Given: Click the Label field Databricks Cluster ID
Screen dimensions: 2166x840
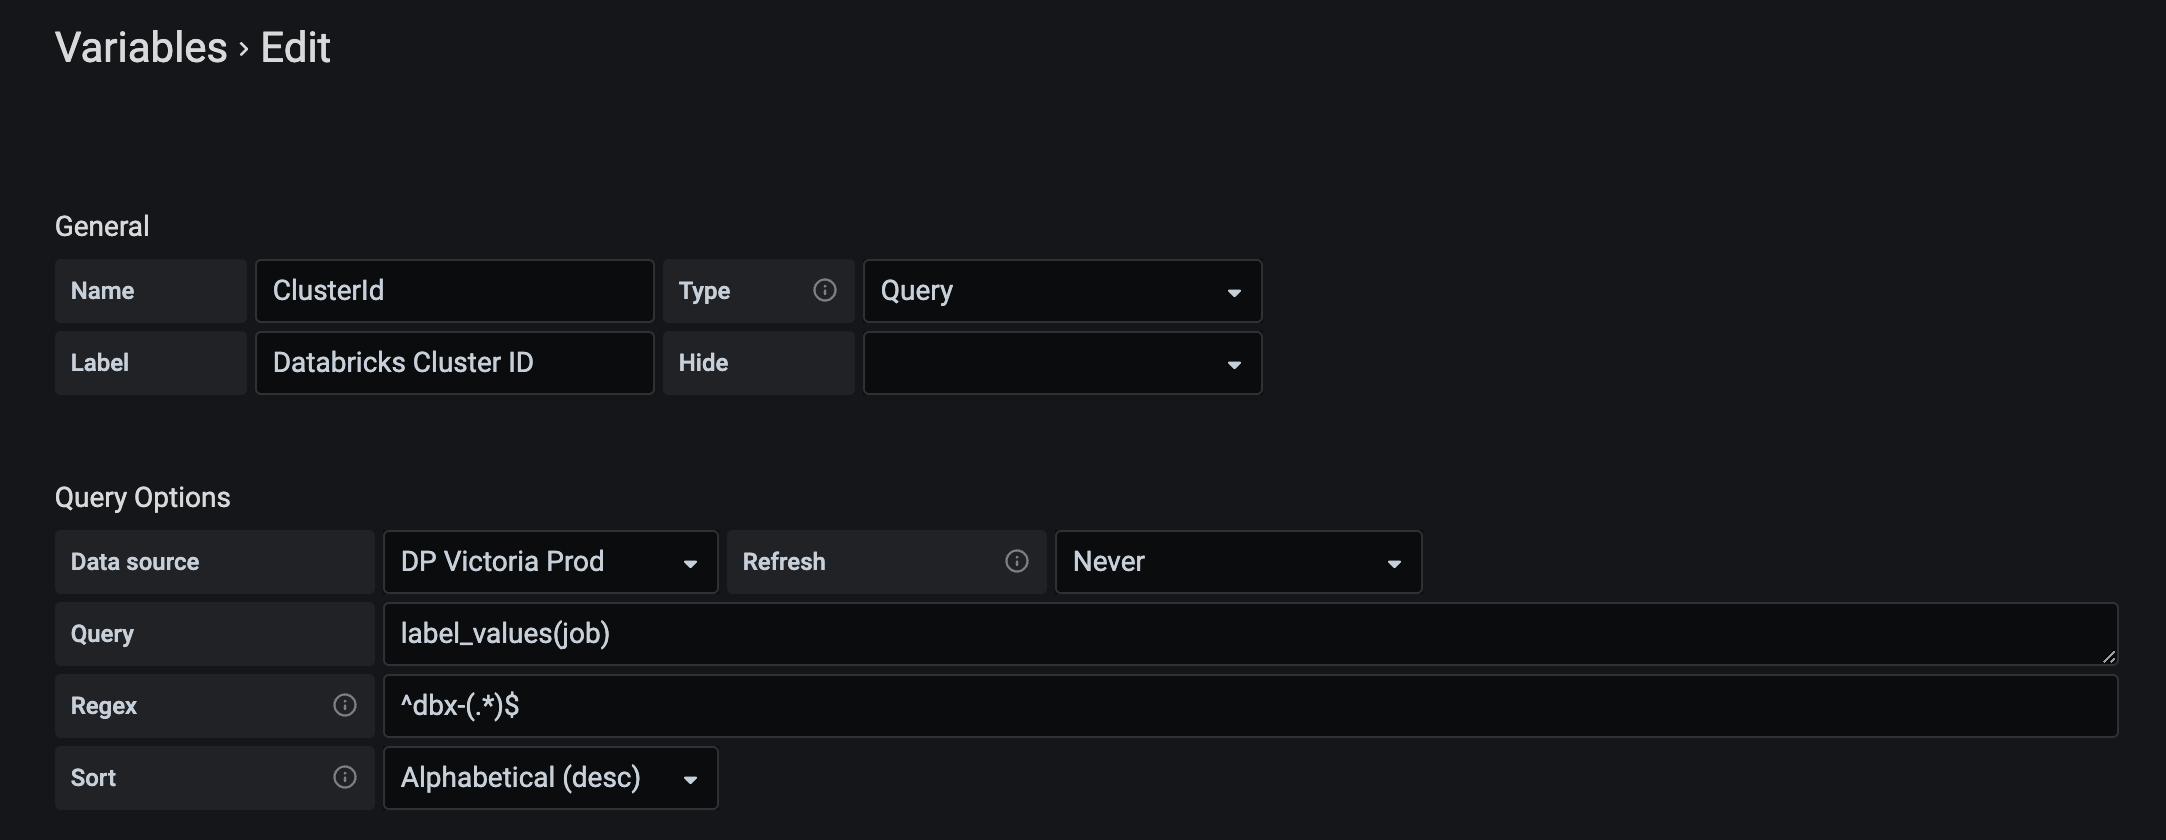Looking at the screenshot, I should [x=455, y=363].
